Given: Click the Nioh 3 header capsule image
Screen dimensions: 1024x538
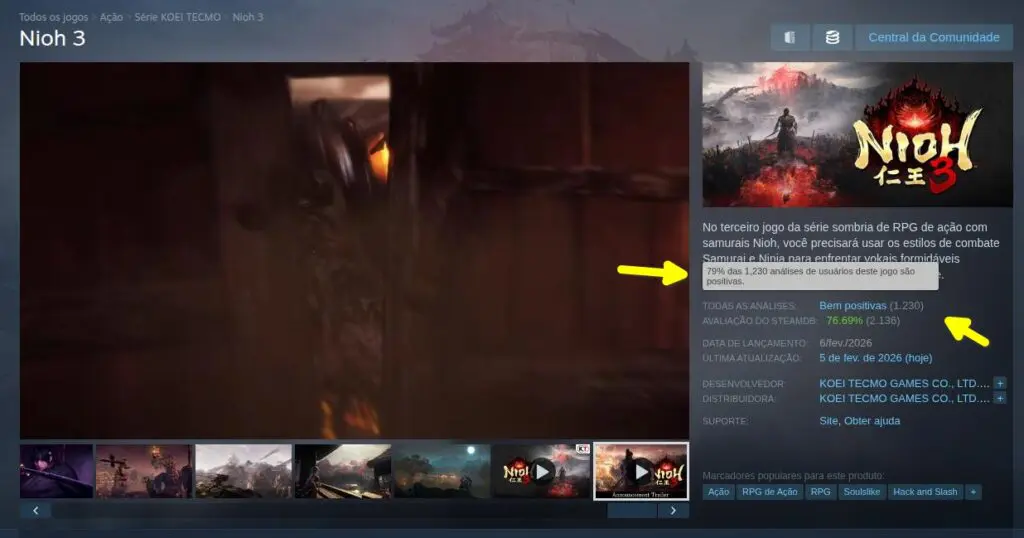Looking at the screenshot, I should pyautogui.click(x=856, y=135).
